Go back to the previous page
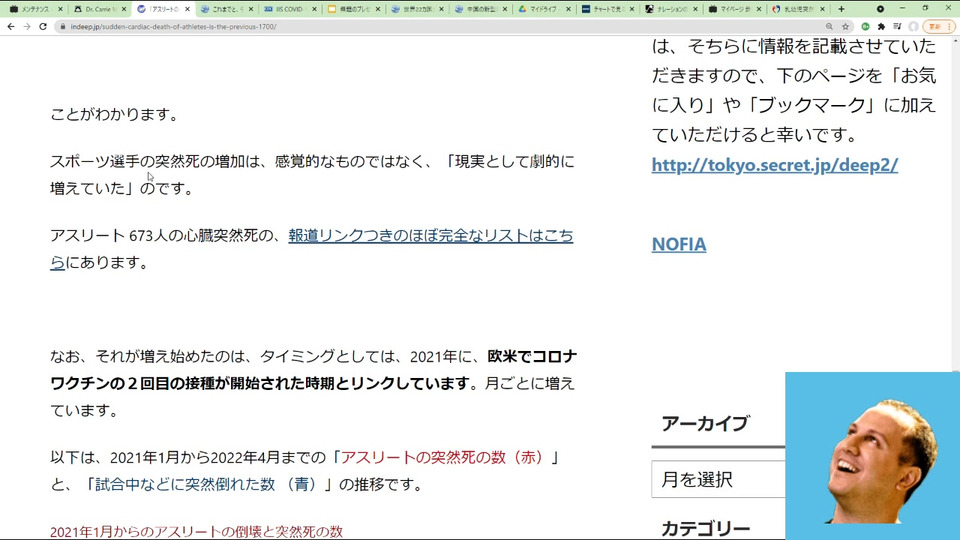 [11, 26]
